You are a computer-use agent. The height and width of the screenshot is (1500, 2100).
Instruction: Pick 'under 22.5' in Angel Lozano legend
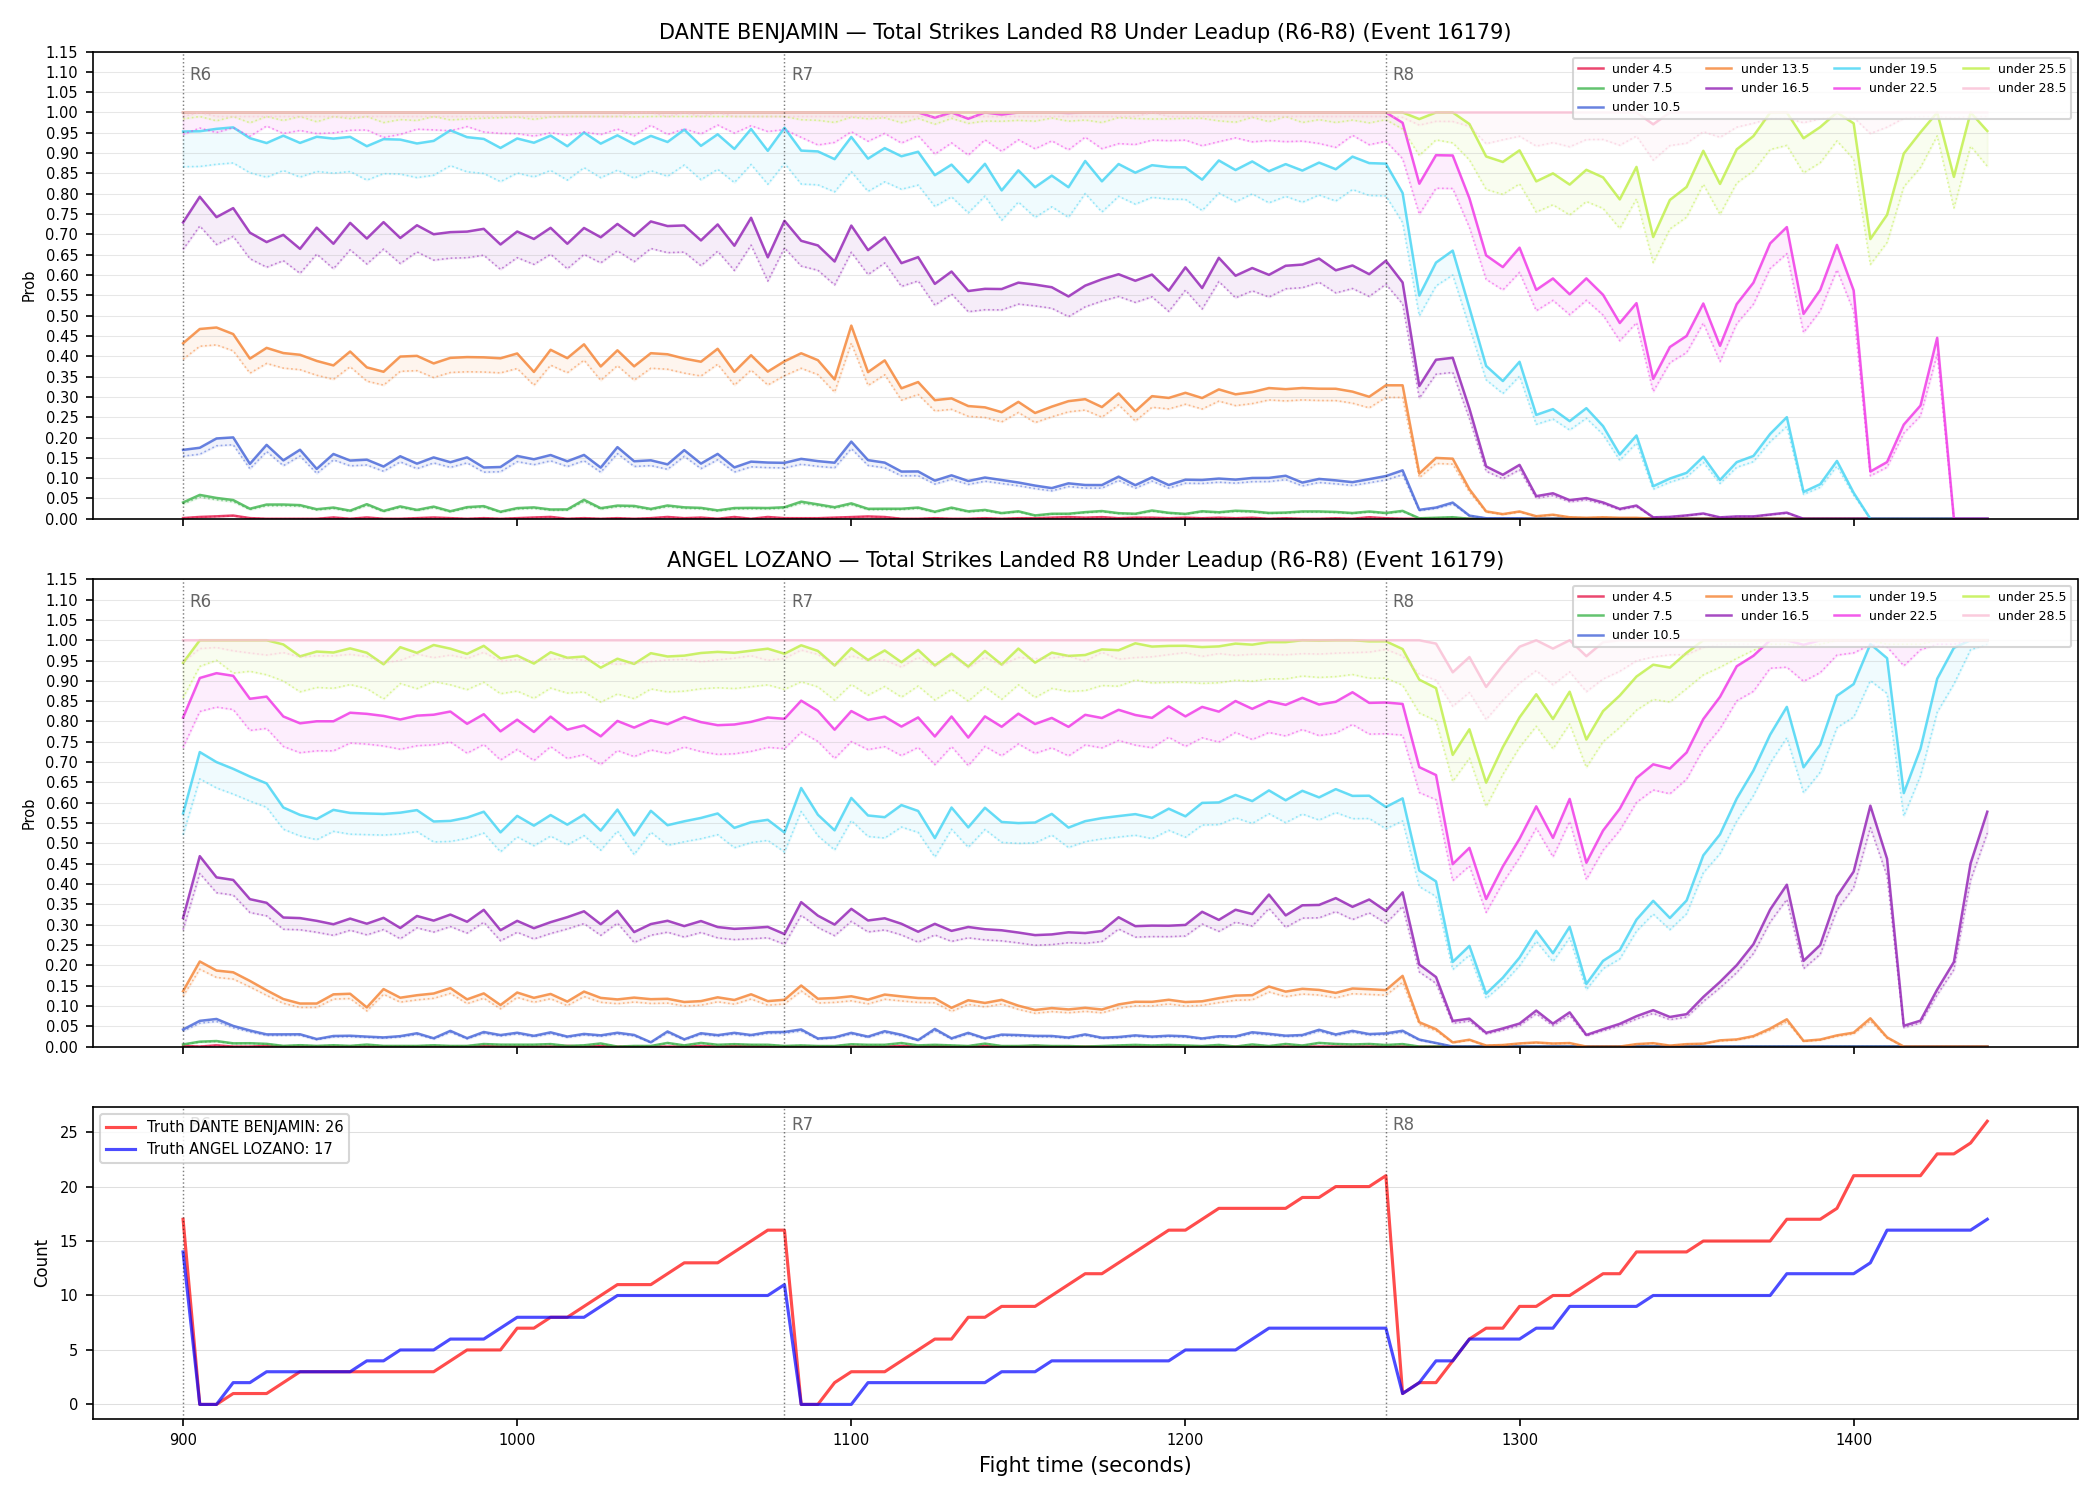coord(1885,616)
